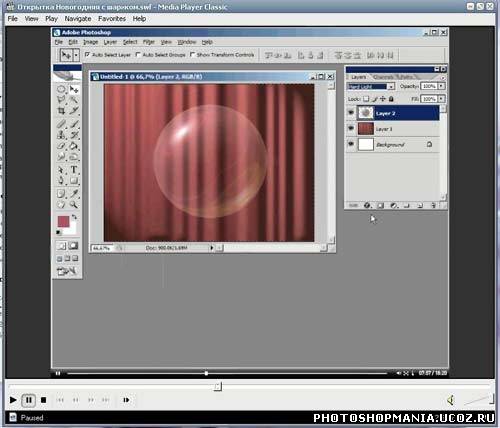Image resolution: width=500 pixels, height=428 pixels.
Task: Choose the Eraser tool
Action: tap(61, 146)
